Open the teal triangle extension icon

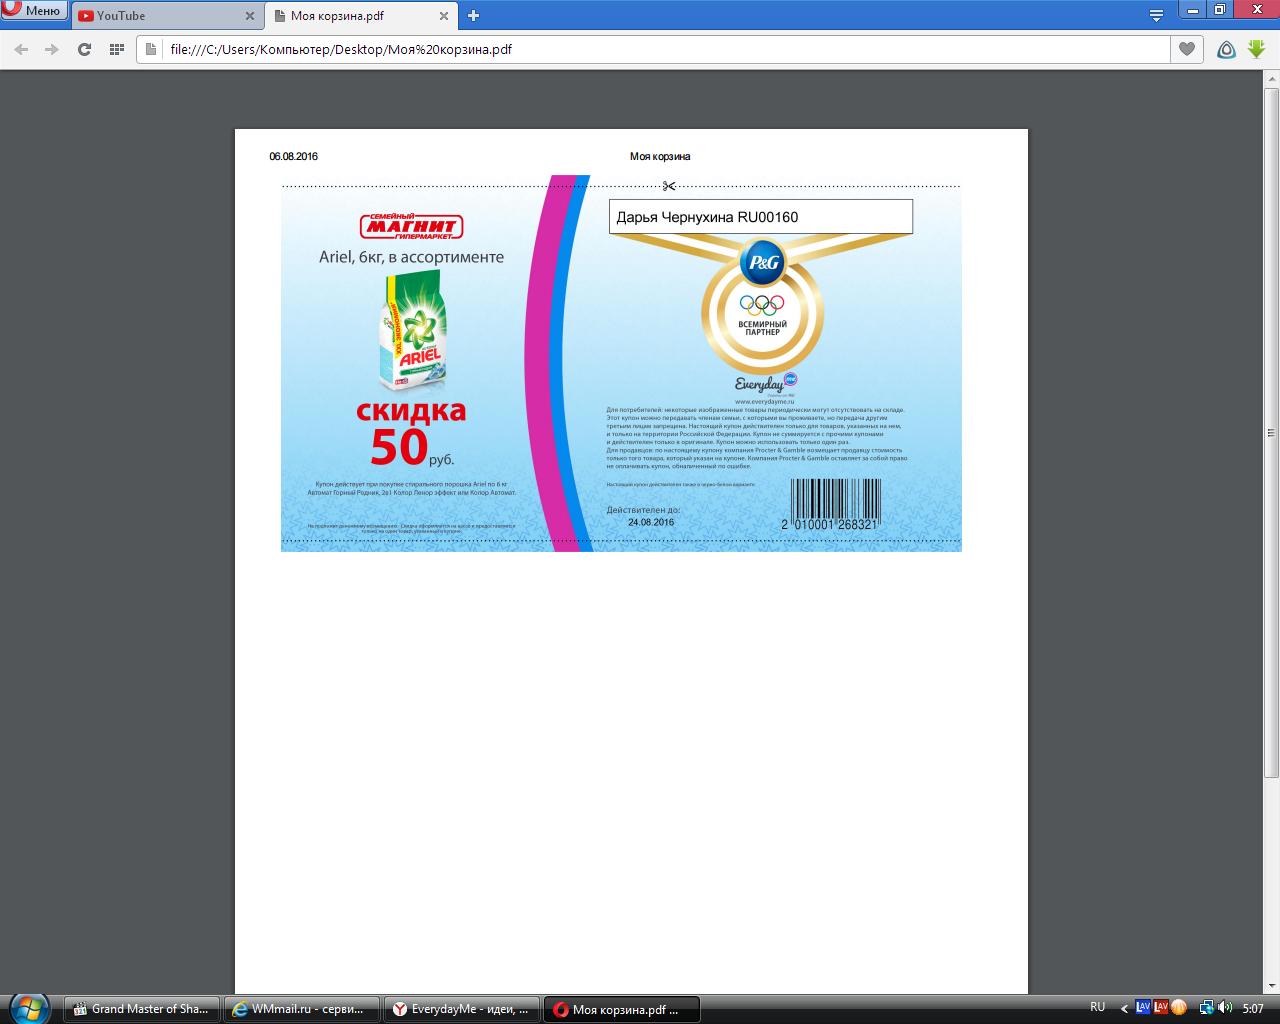click(1226, 49)
